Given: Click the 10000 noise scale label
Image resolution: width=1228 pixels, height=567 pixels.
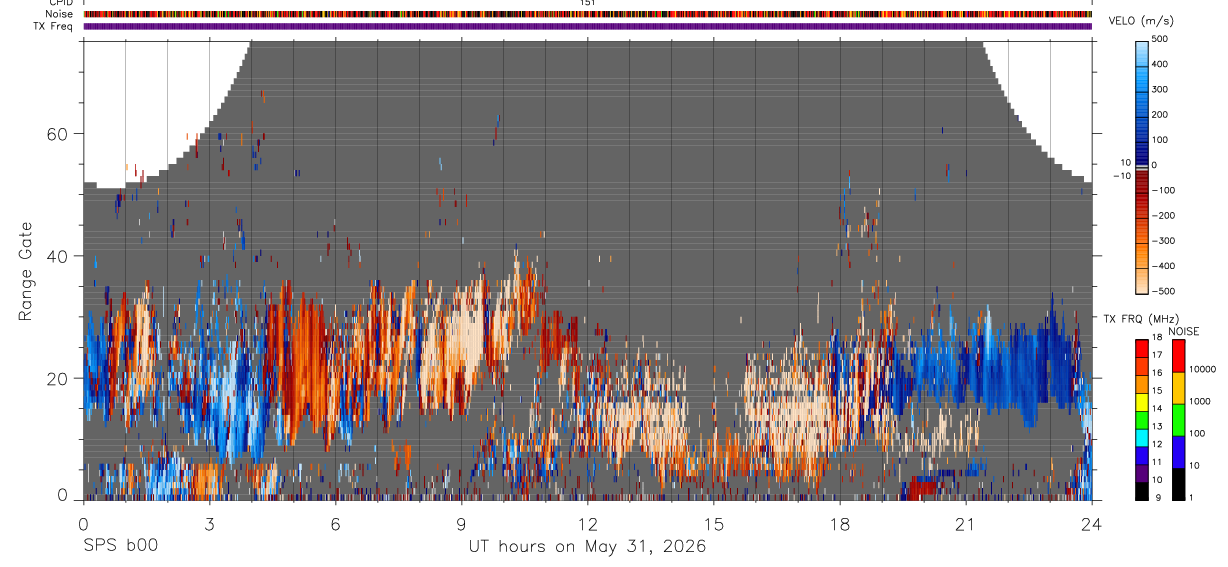Looking at the screenshot, I should (1204, 369).
